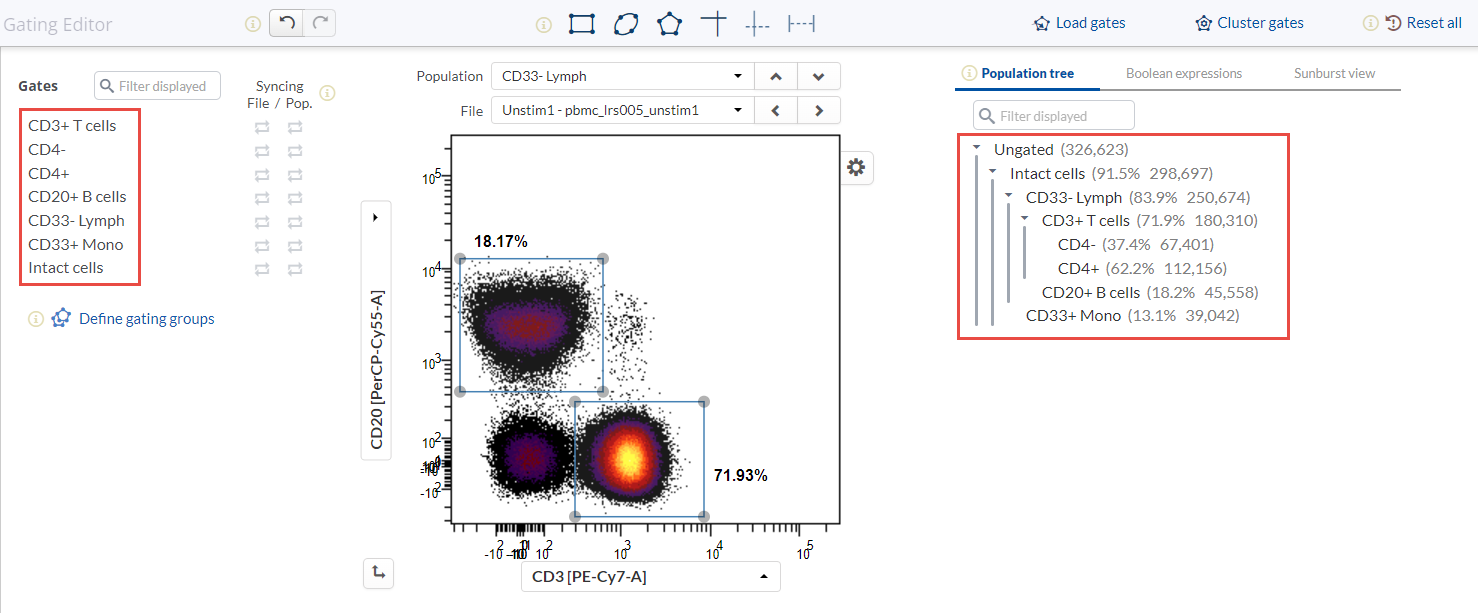Select the range gate tool
The image size is (1478, 613).
(801, 24)
